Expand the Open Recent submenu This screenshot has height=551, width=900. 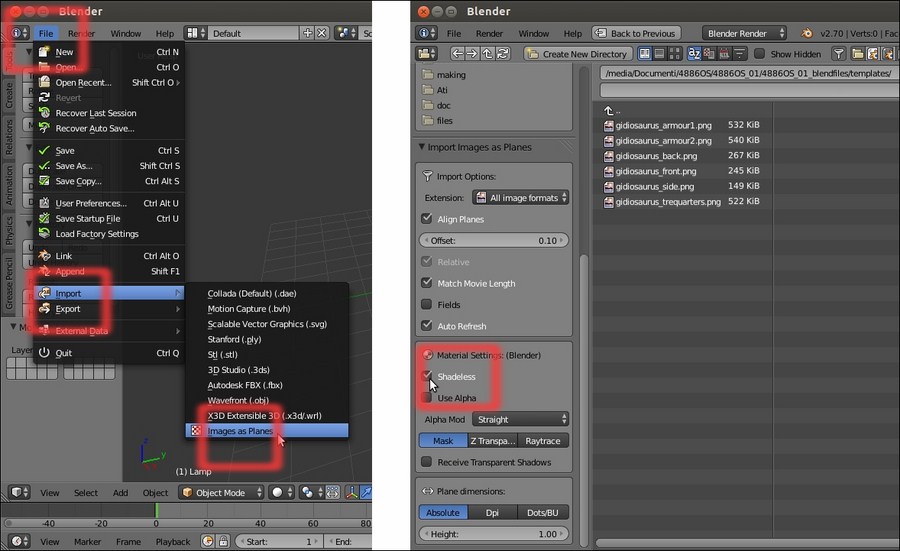[109, 83]
